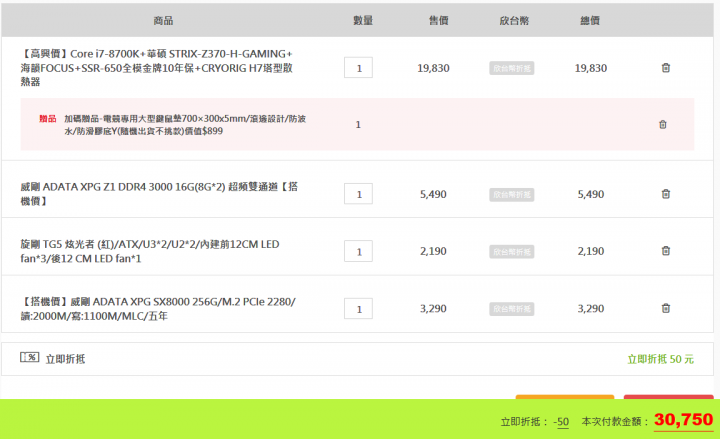Click the 2,190 unit price cell
Image resolution: width=720 pixels, height=439 pixels.
(x=433, y=251)
